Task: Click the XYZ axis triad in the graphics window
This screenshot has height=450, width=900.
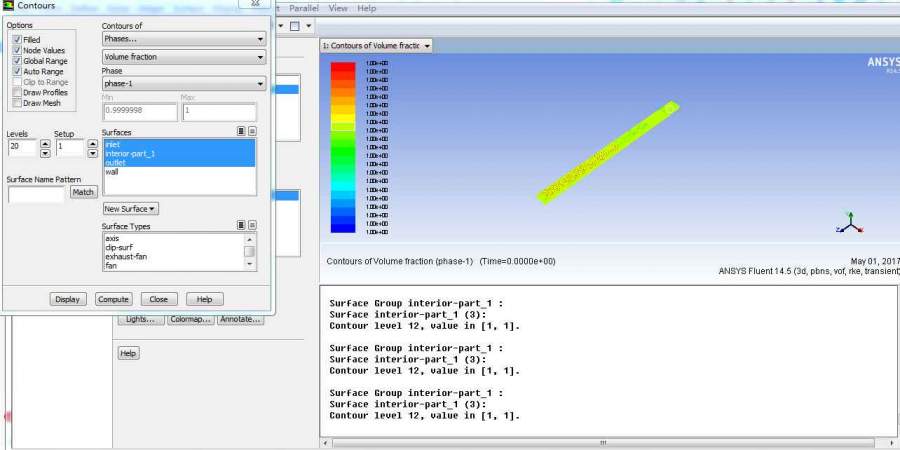Action: tap(850, 223)
